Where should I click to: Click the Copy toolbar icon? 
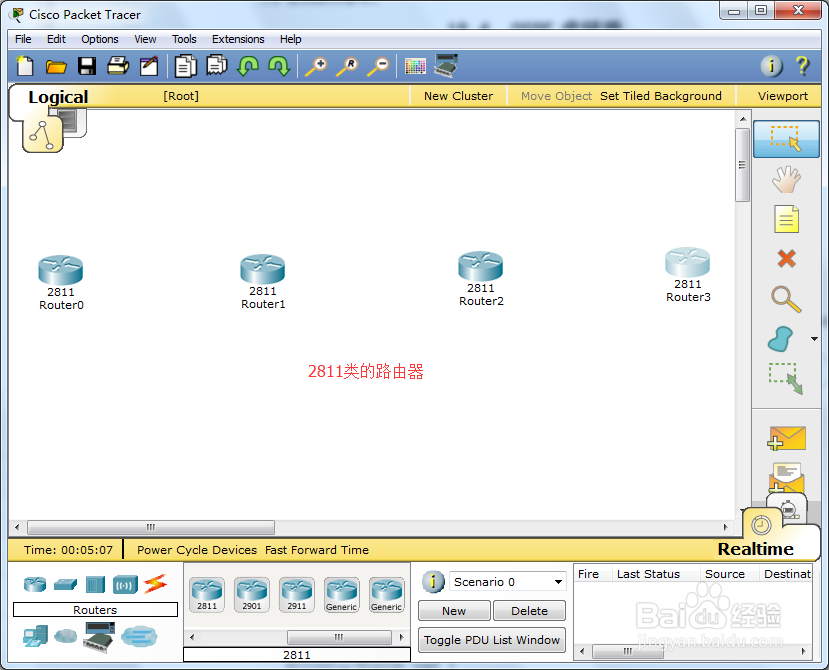point(186,66)
